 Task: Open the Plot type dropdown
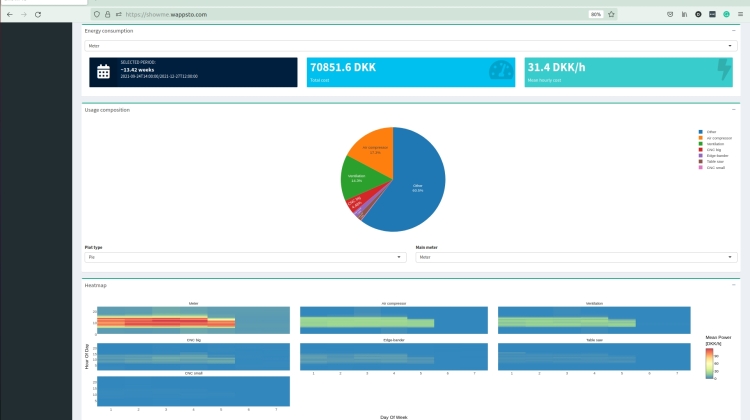245,257
